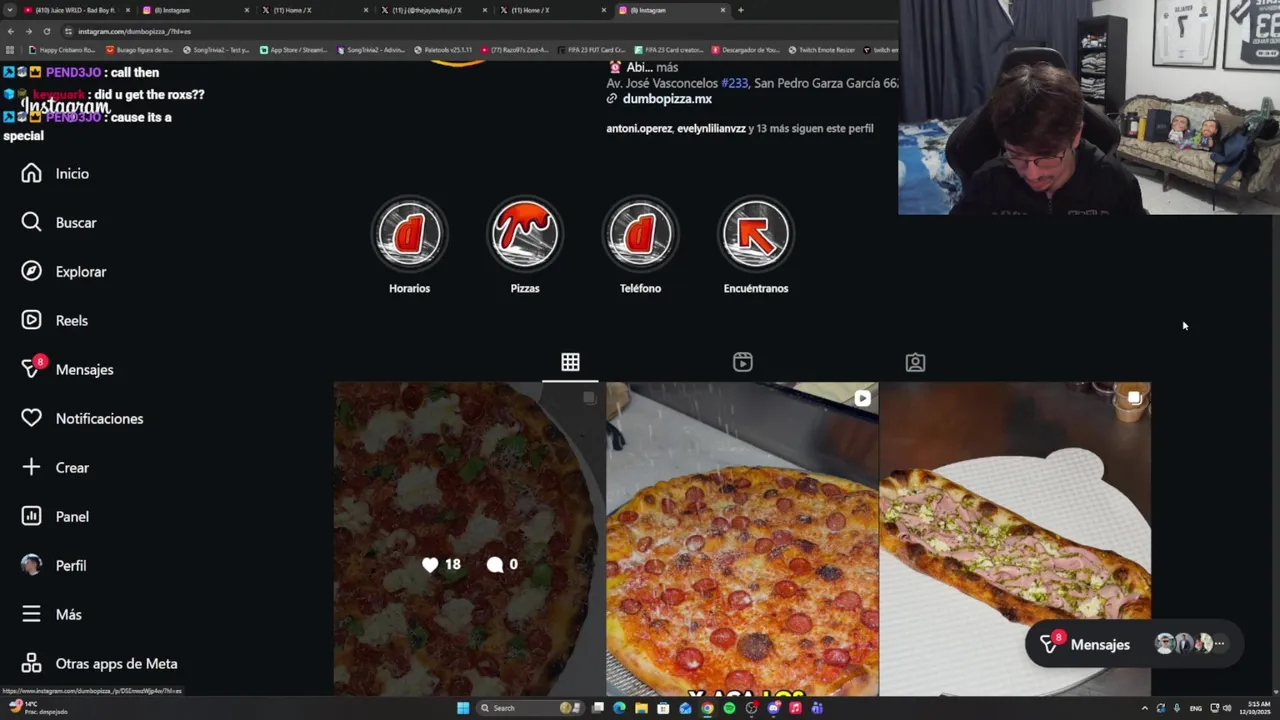Expand bio with the 'más' link
The height and width of the screenshot is (720, 1280).
click(x=667, y=67)
